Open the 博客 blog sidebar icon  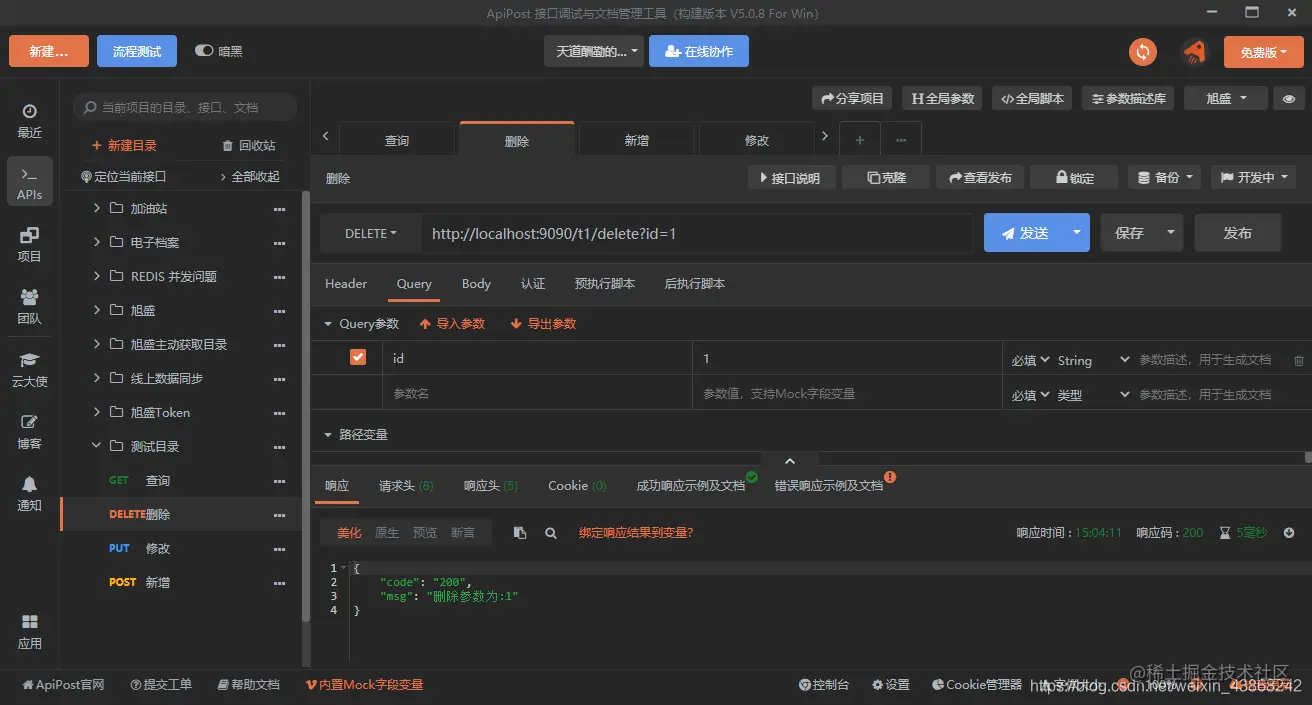tap(29, 431)
